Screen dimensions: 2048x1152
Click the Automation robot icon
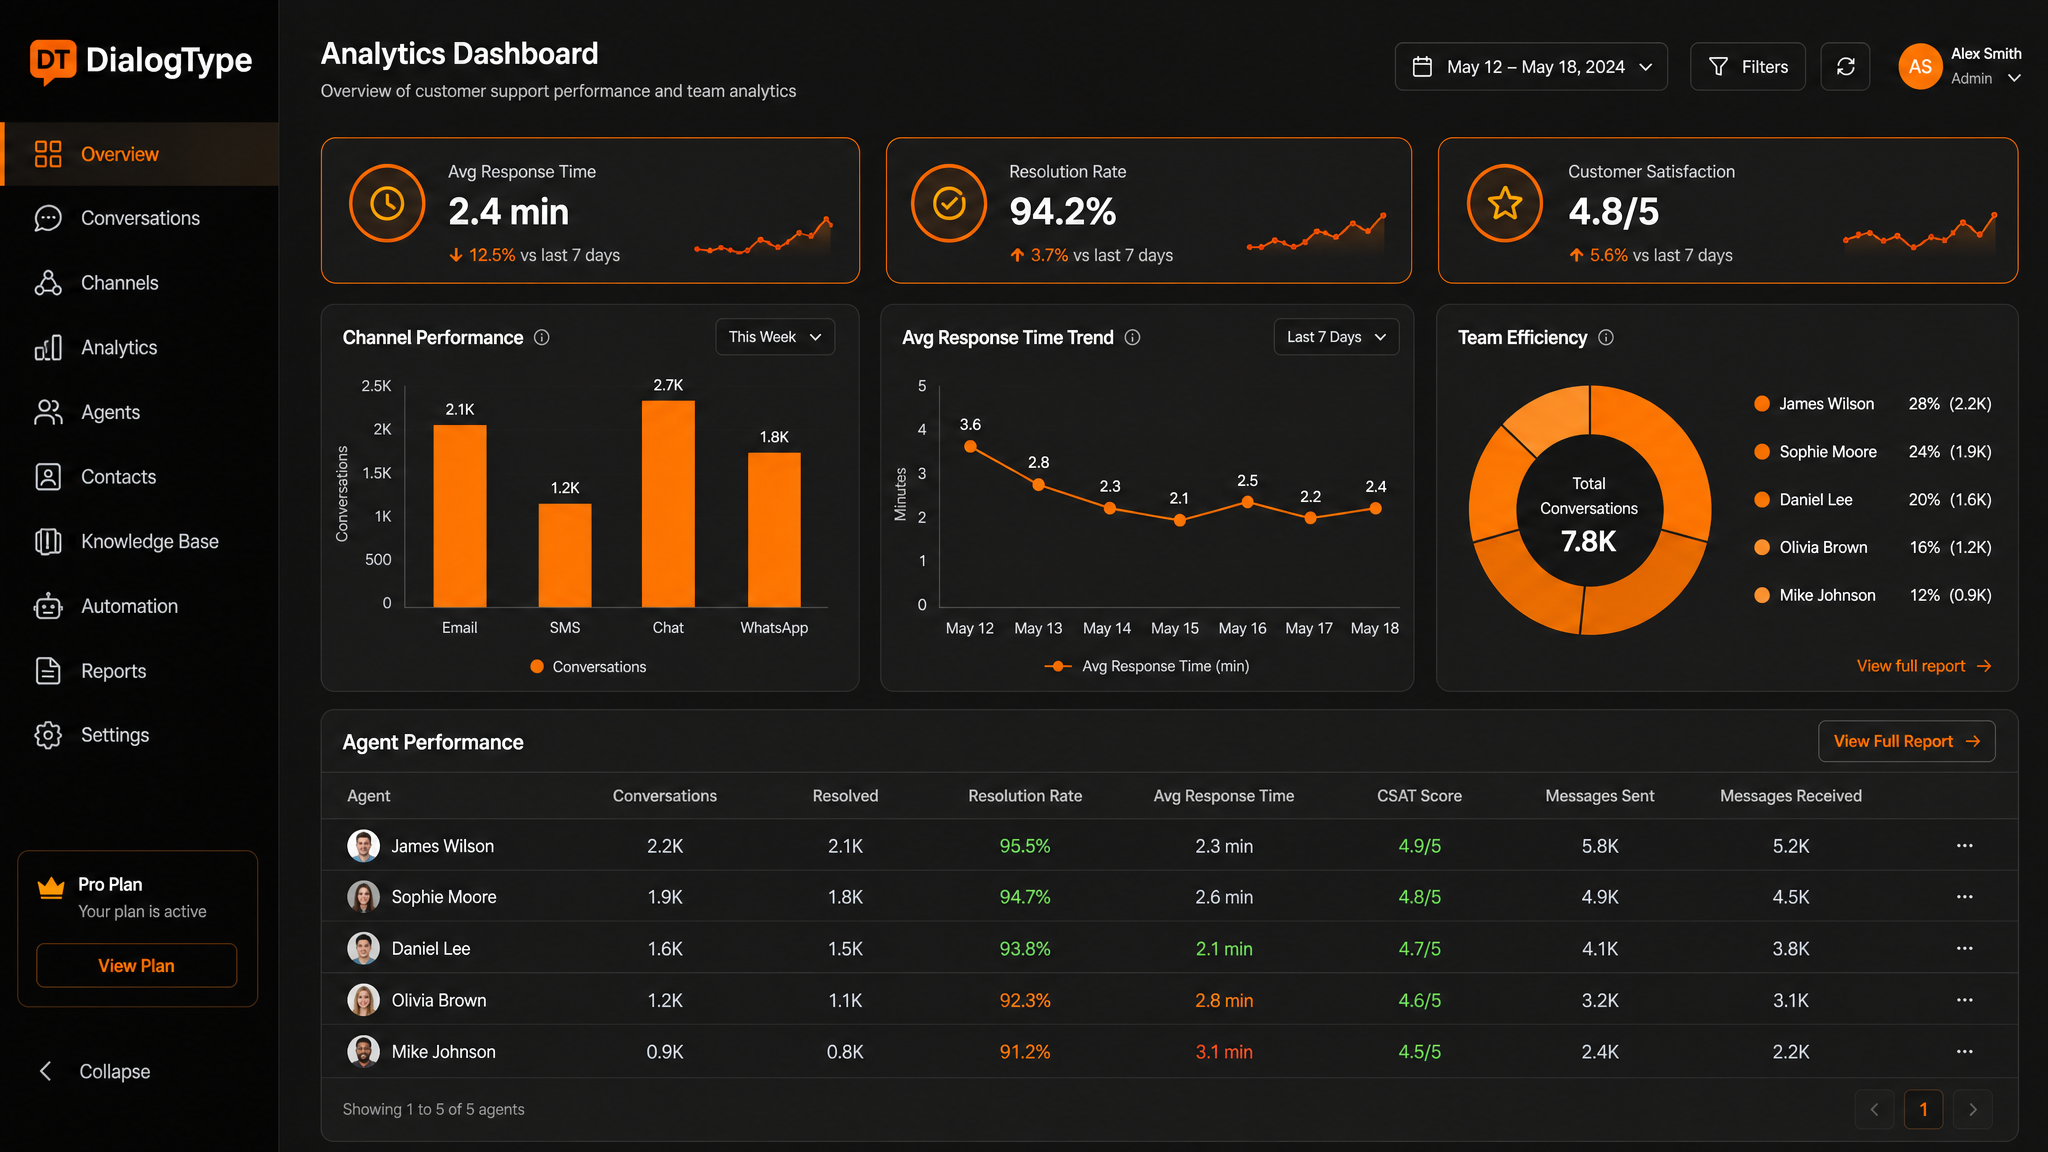coord(48,606)
